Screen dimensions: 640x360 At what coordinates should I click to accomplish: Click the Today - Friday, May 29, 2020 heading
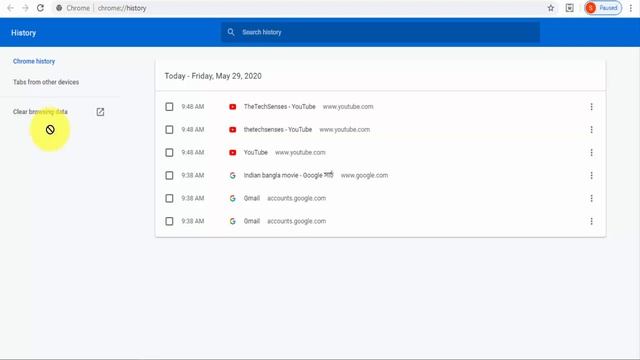tap(213, 76)
